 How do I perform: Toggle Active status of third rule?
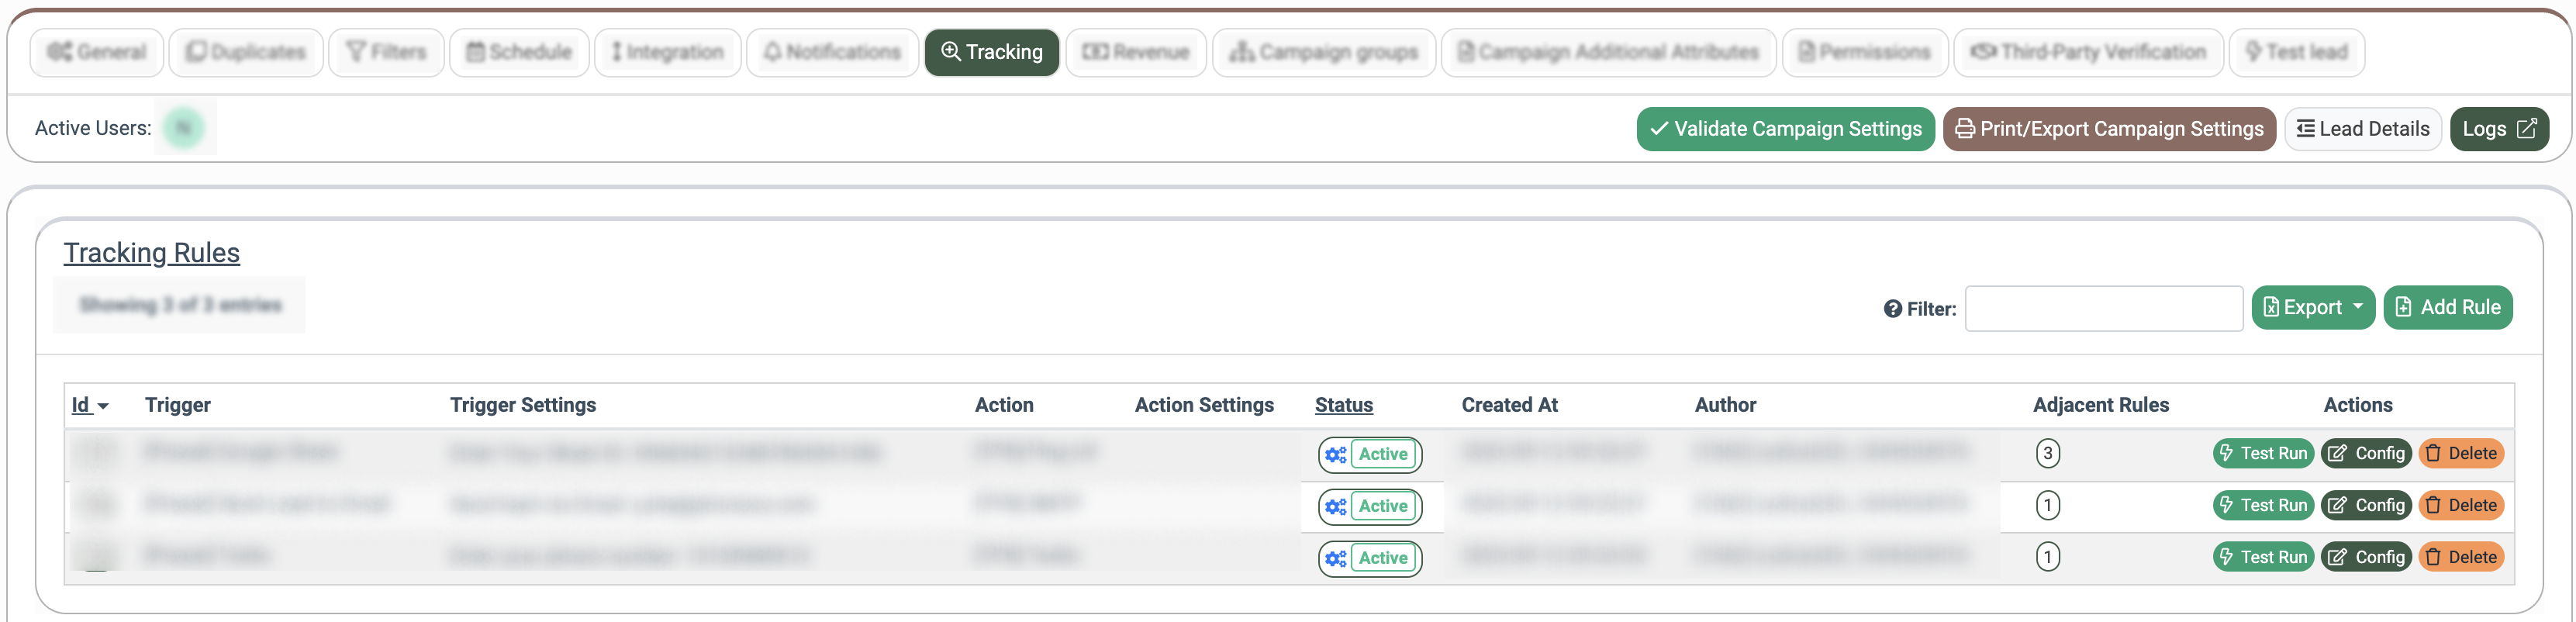click(x=1382, y=558)
